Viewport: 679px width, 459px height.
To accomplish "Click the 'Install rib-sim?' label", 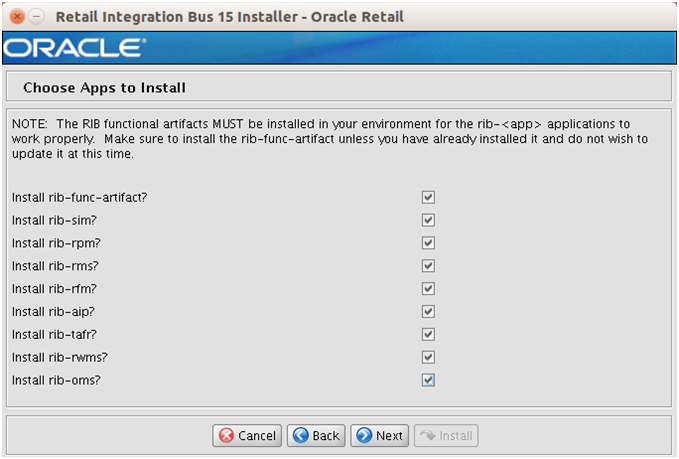I will pyautogui.click(x=54, y=220).
